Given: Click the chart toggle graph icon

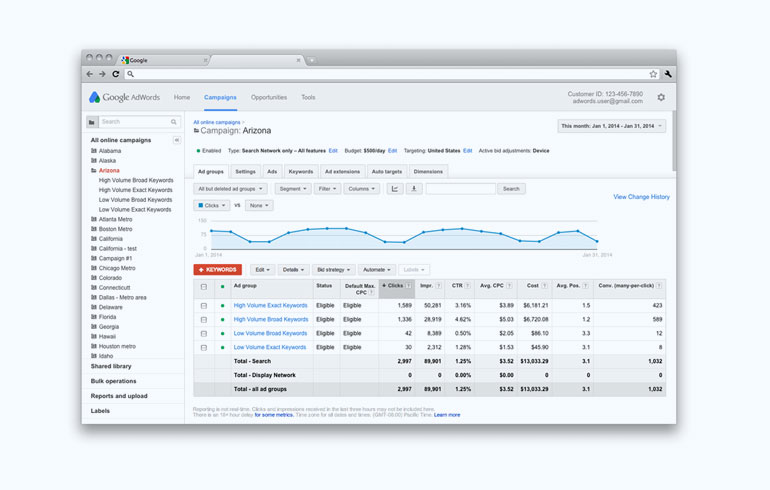Looking at the screenshot, I should click(394, 188).
